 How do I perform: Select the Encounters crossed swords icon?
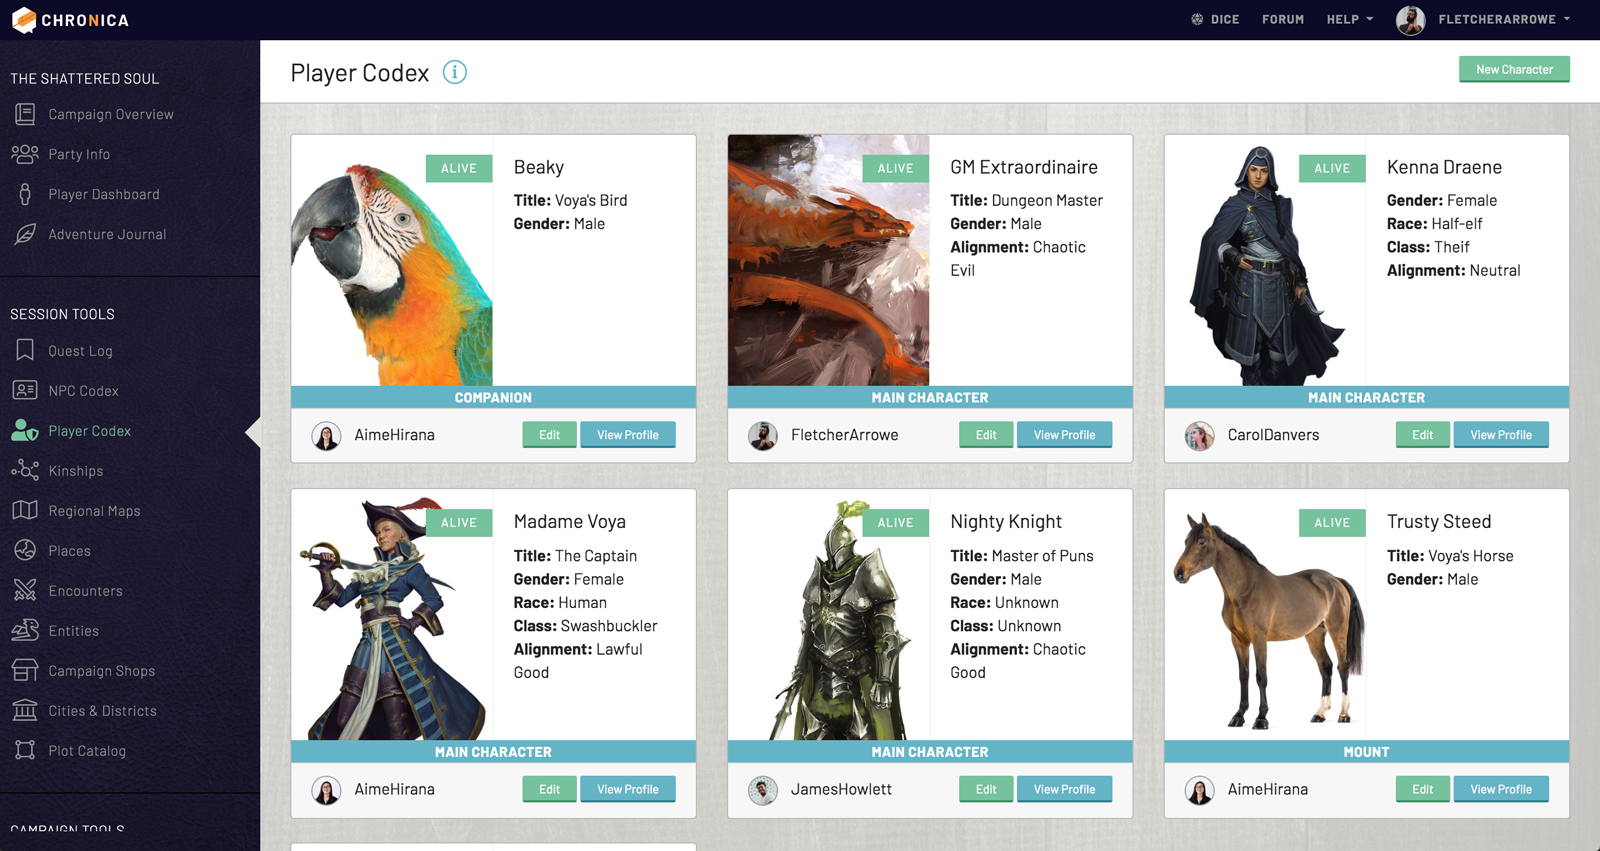tap(25, 590)
